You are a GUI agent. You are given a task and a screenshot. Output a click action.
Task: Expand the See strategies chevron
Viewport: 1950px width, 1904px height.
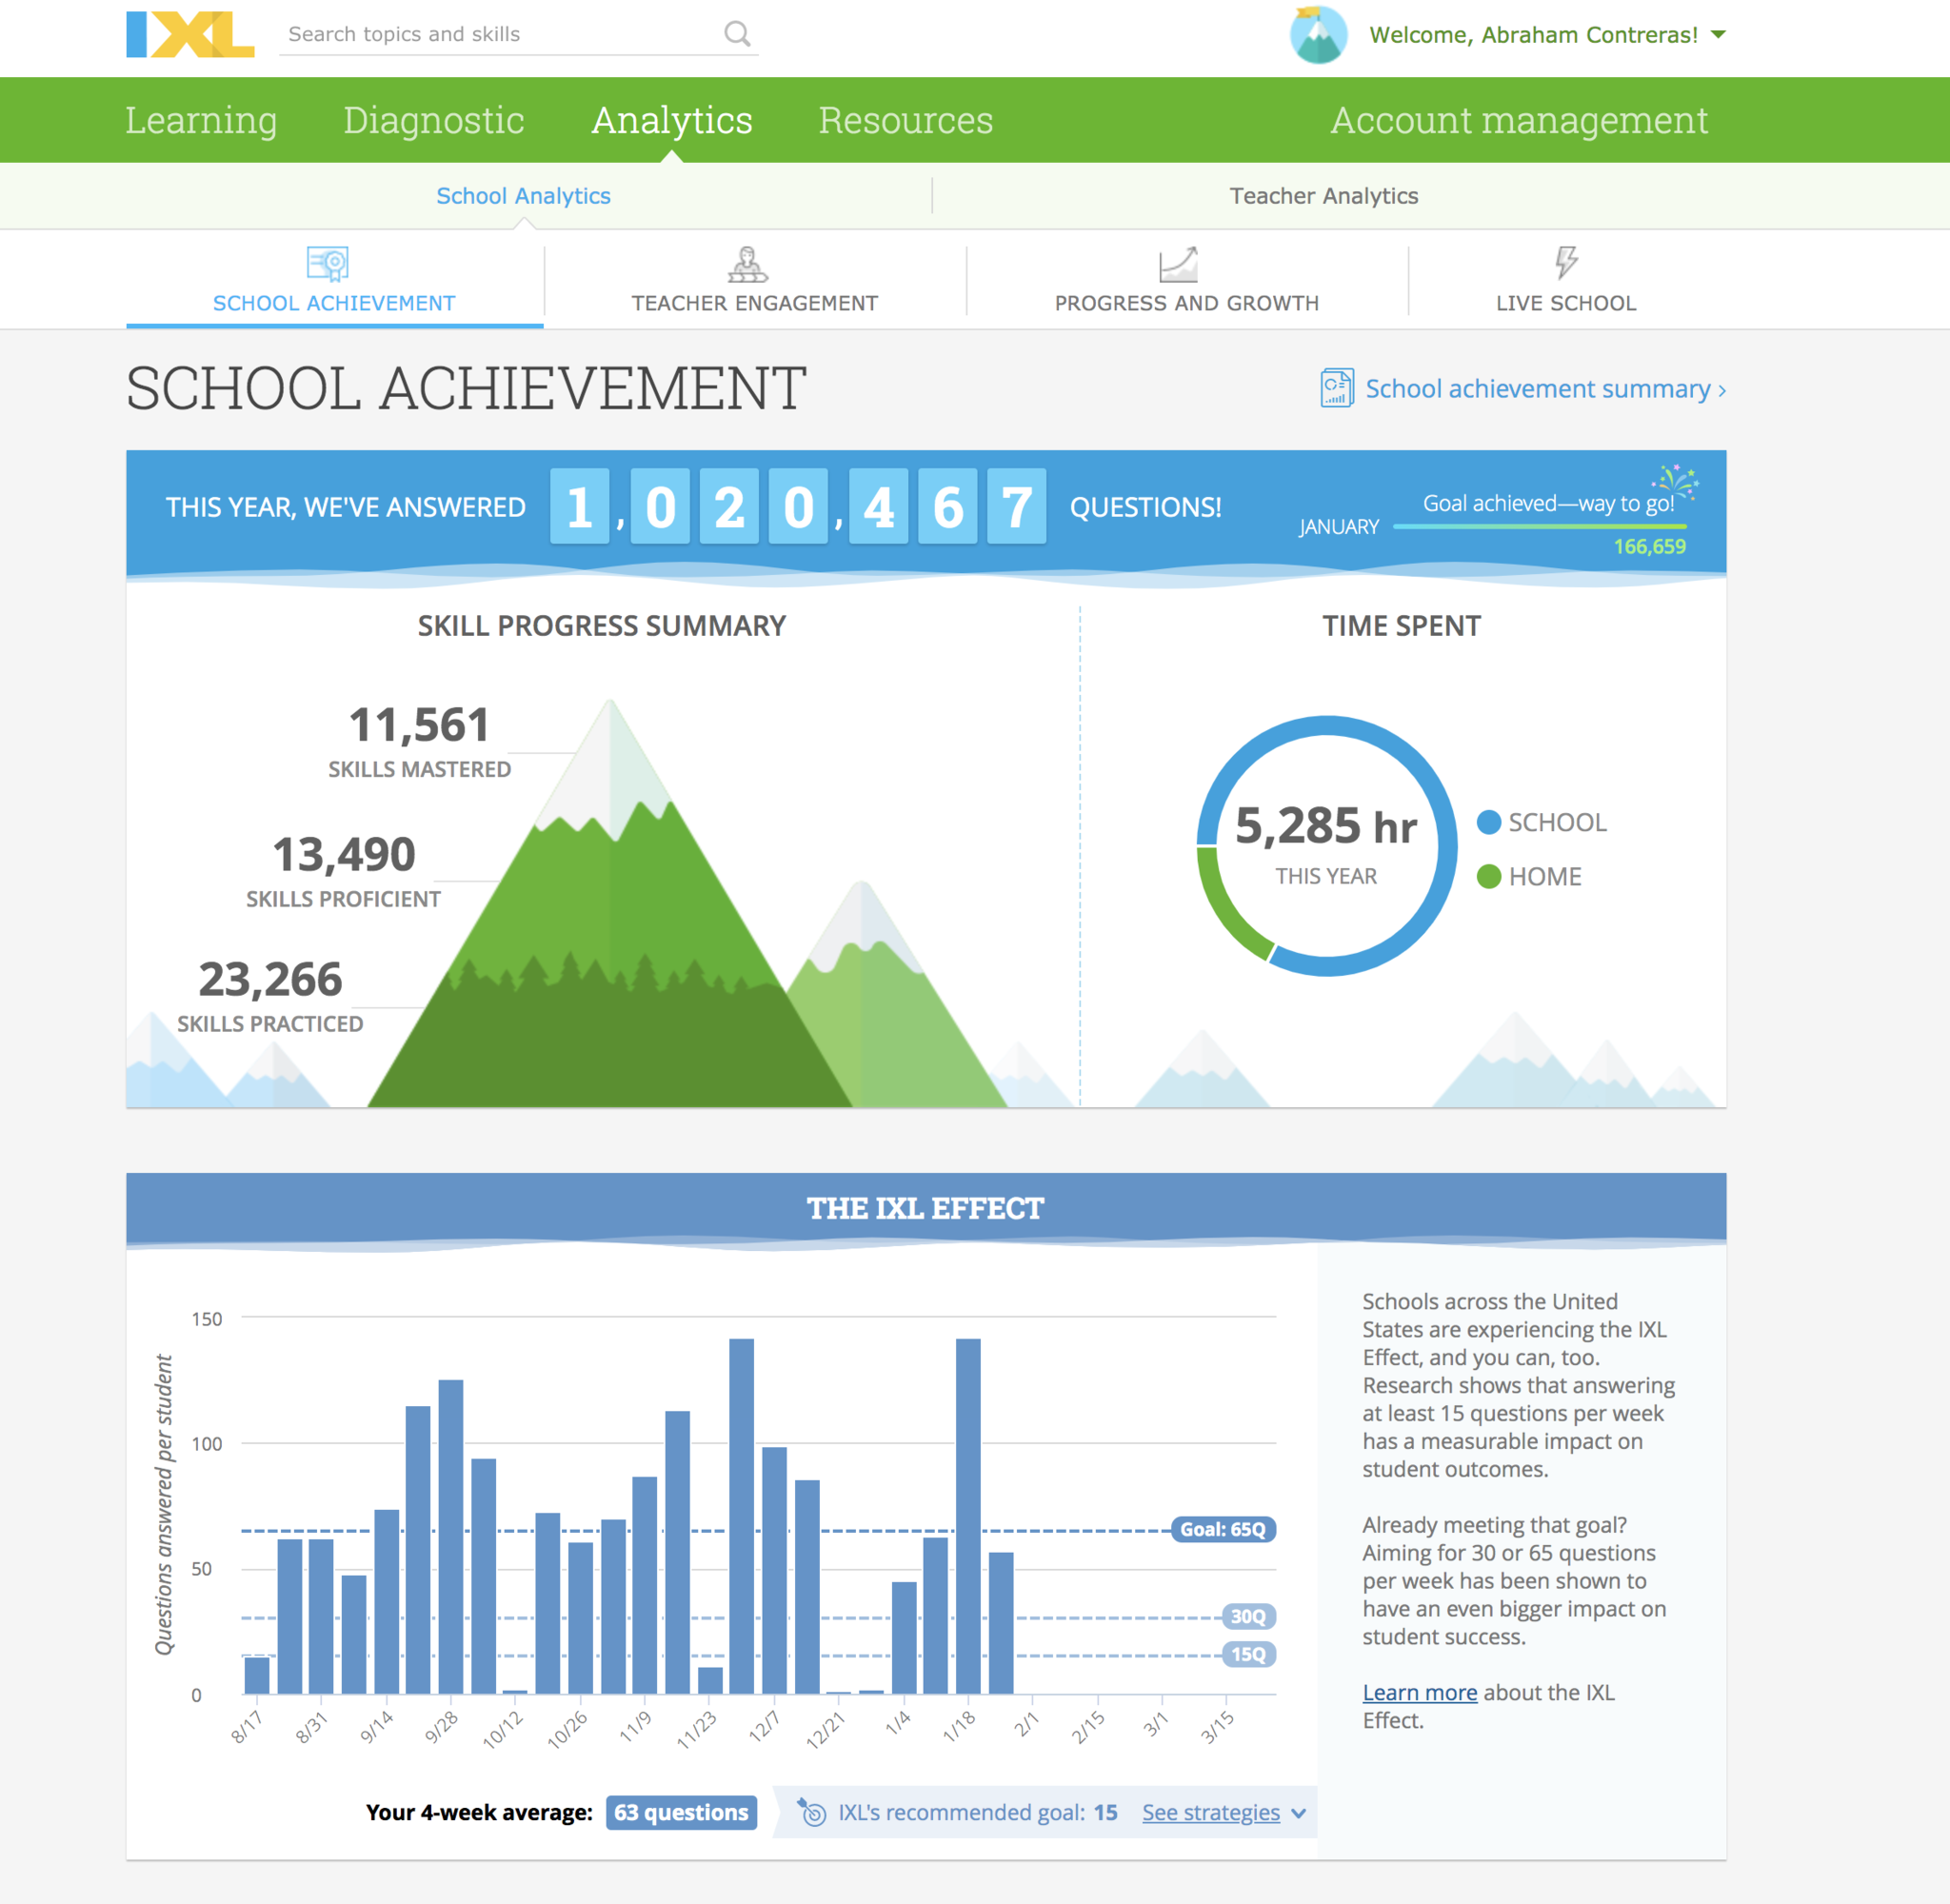[x=1298, y=1813]
